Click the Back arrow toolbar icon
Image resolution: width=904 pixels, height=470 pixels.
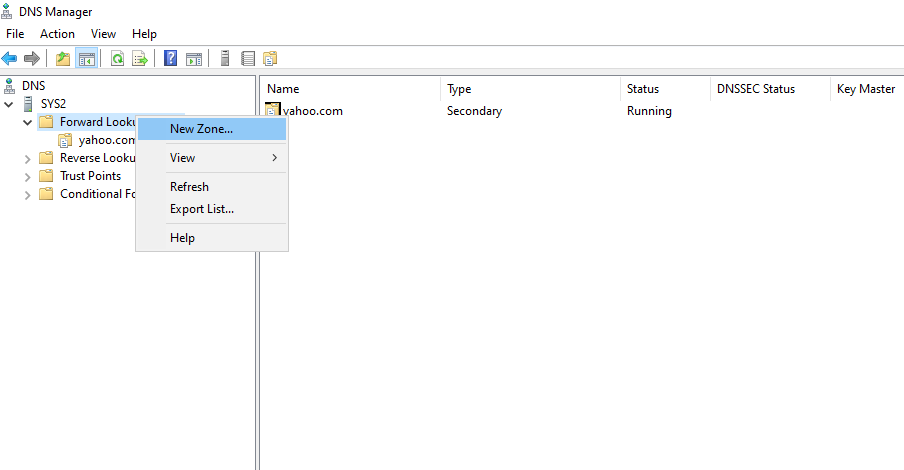coord(10,58)
